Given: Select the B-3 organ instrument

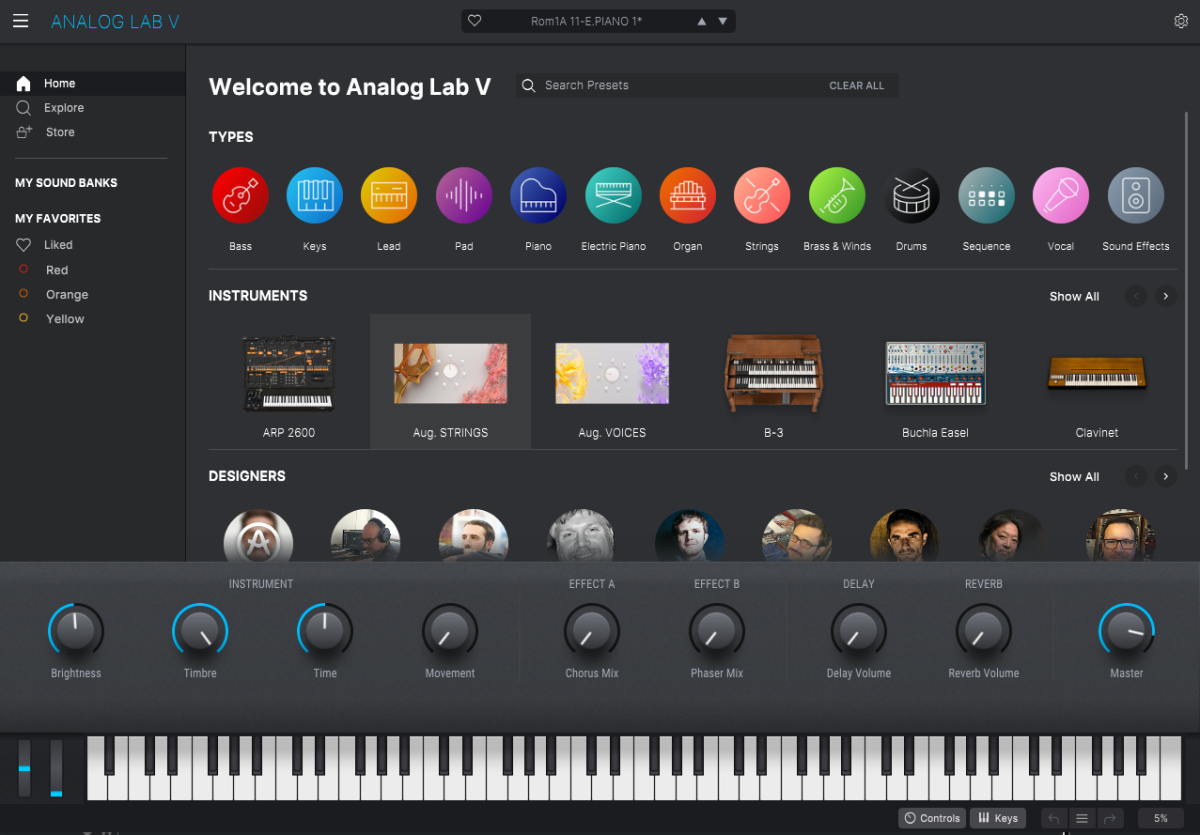Looking at the screenshot, I should [773, 382].
